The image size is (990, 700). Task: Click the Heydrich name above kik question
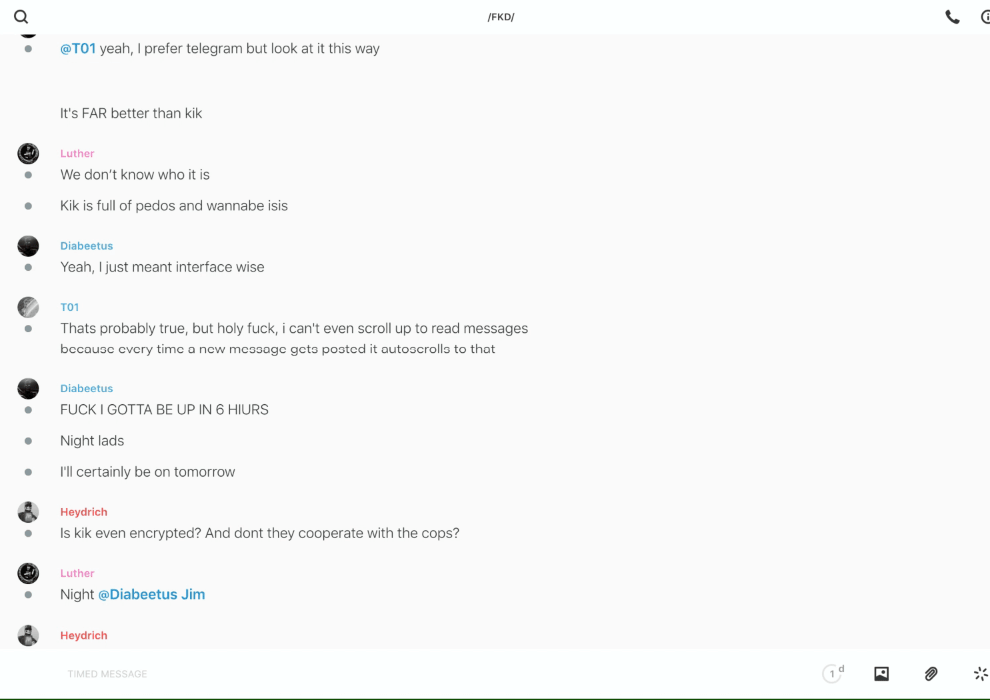pos(84,512)
